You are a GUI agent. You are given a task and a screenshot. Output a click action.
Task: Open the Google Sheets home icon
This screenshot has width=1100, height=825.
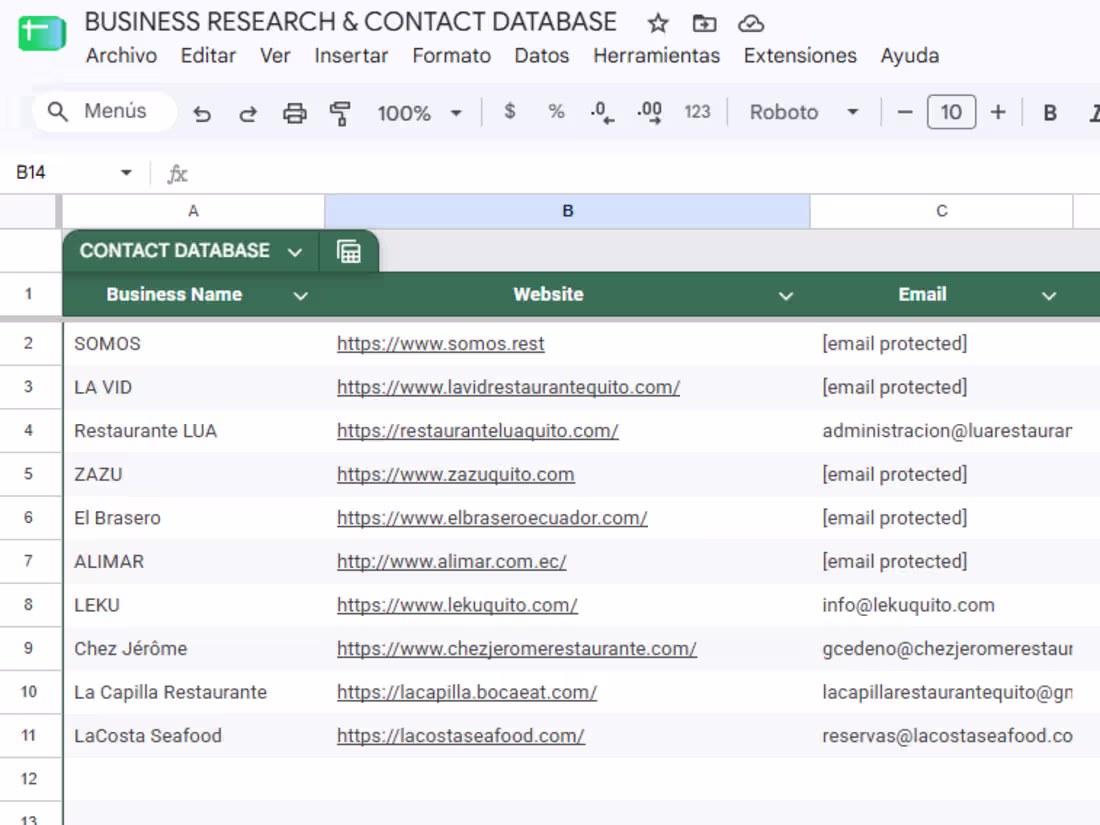pos(42,33)
